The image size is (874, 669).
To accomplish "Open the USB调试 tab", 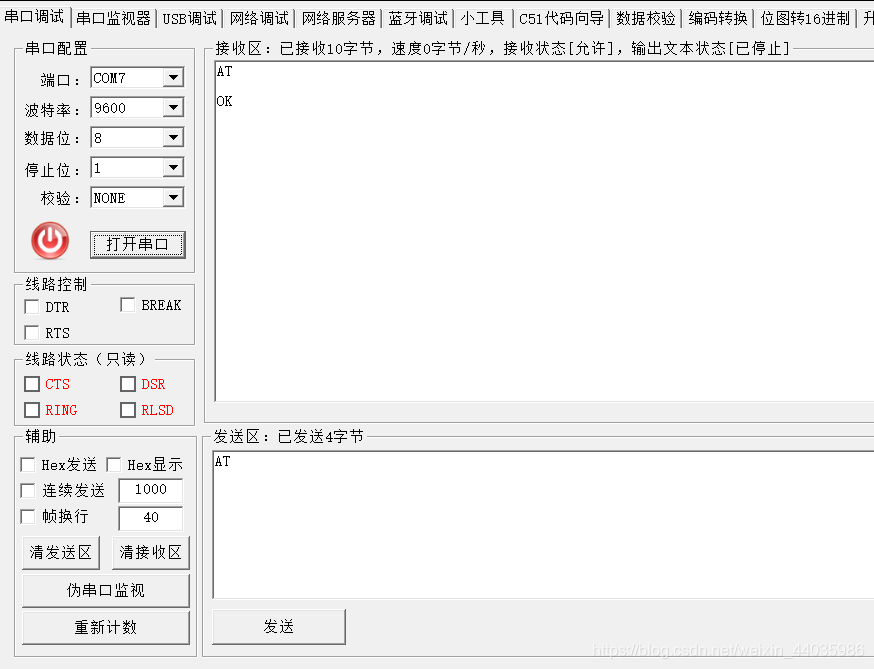I will [190, 18].
